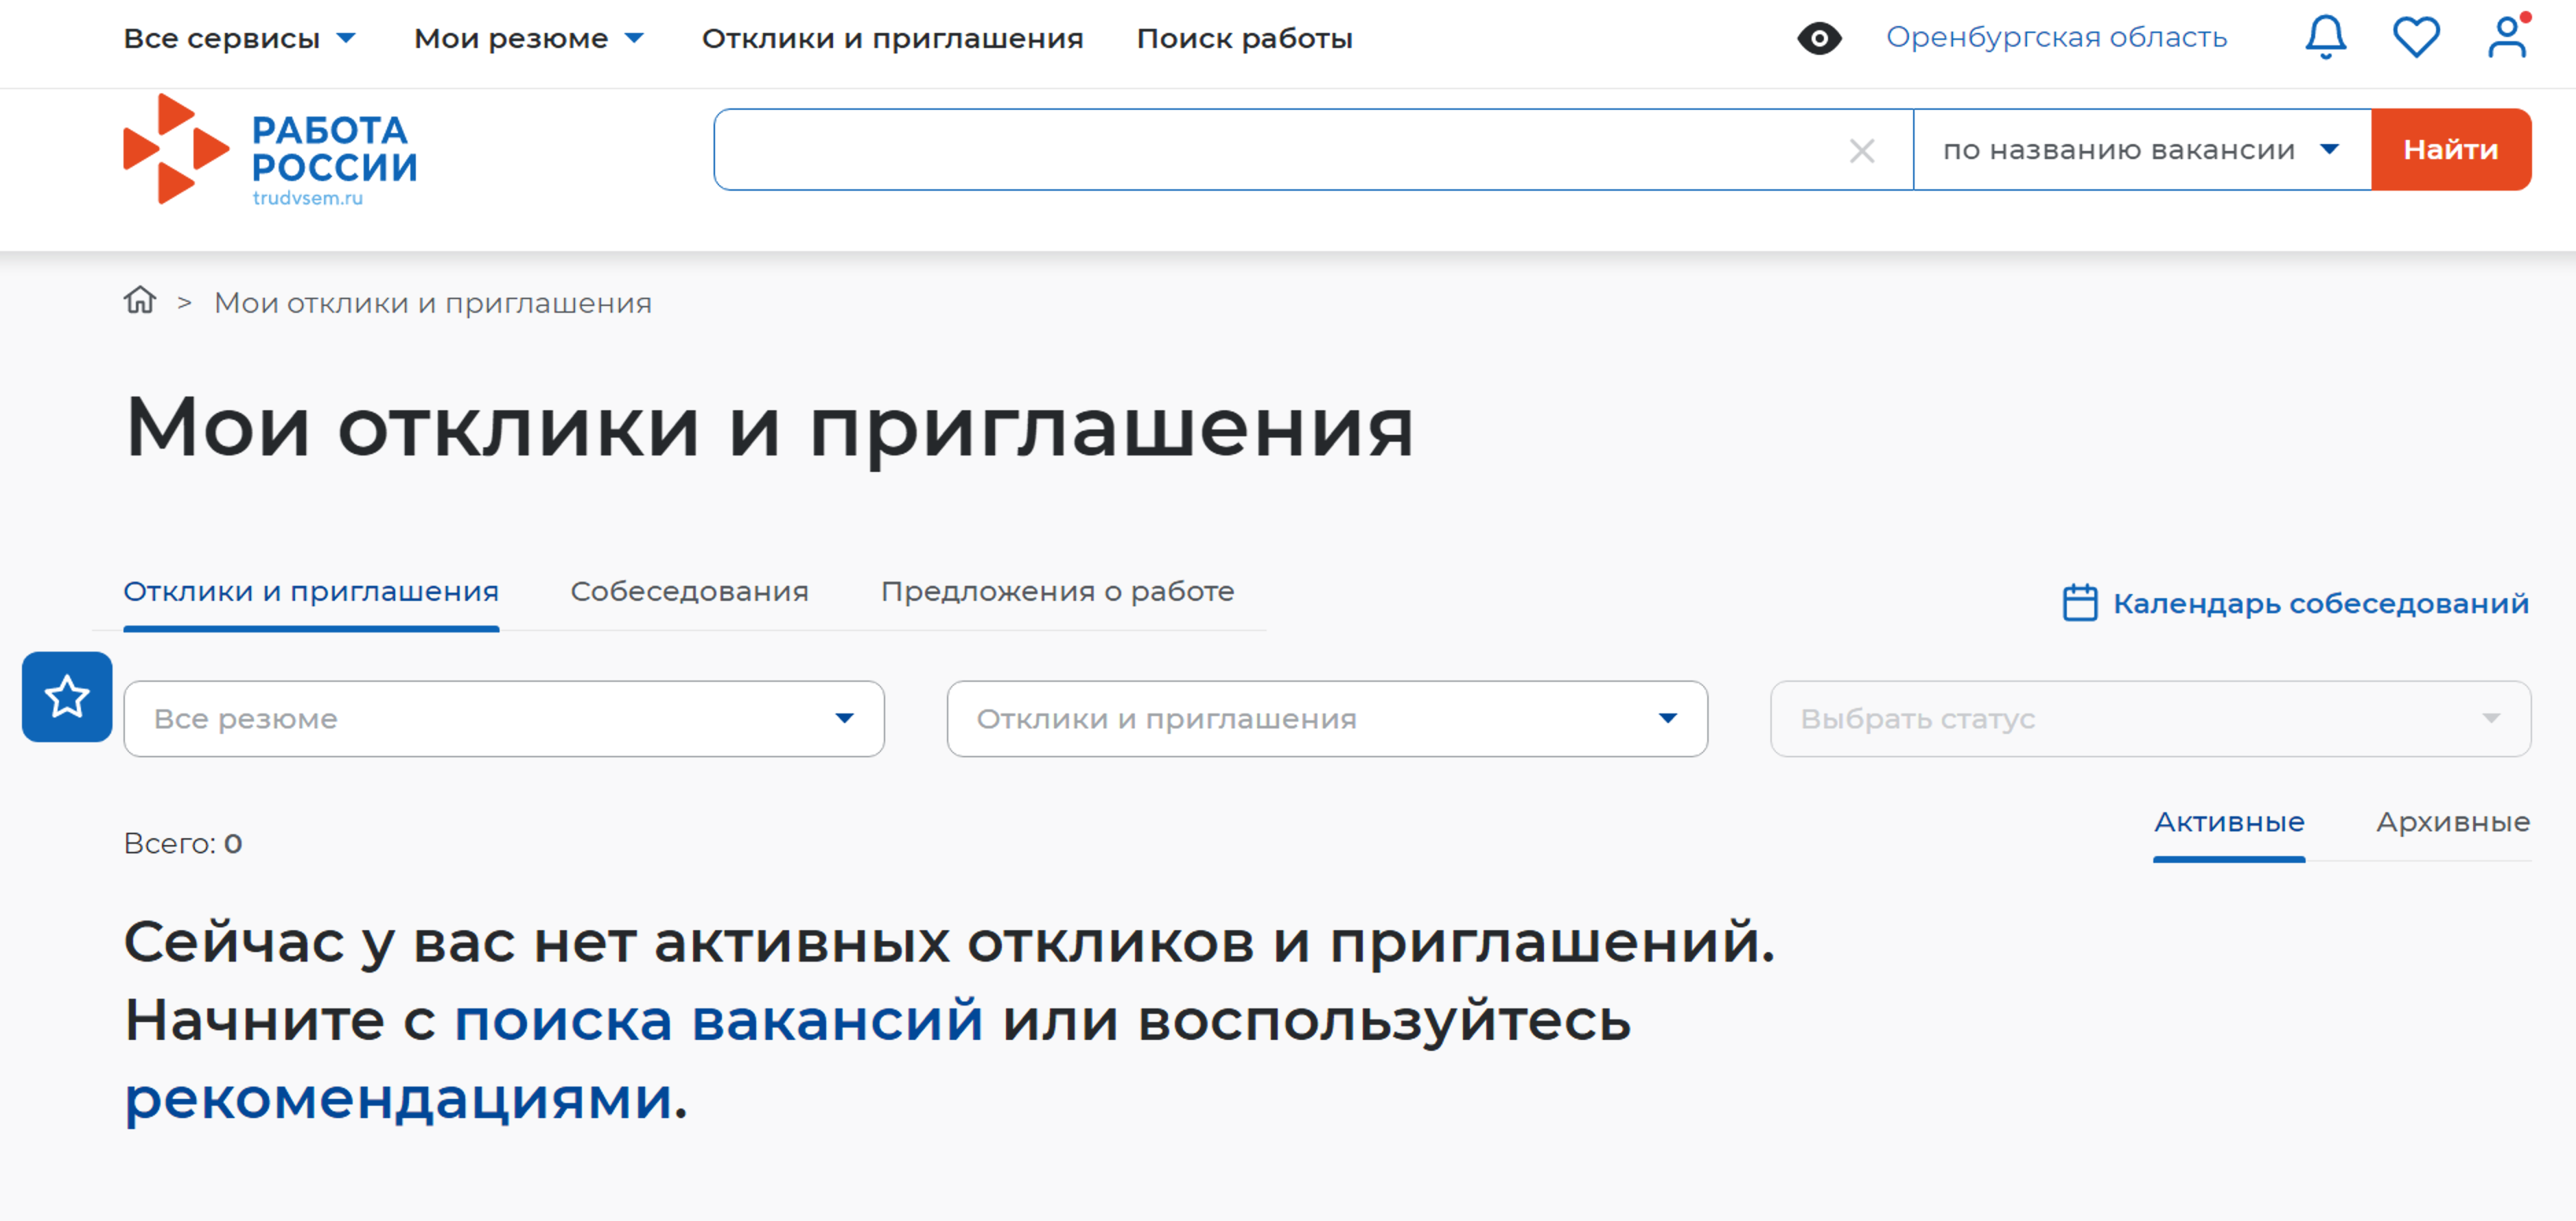The width and height of the screenshot is (2576, 1221).
Task: Select the Отклики и приглашения tab
Action: [x=311, y=592]
